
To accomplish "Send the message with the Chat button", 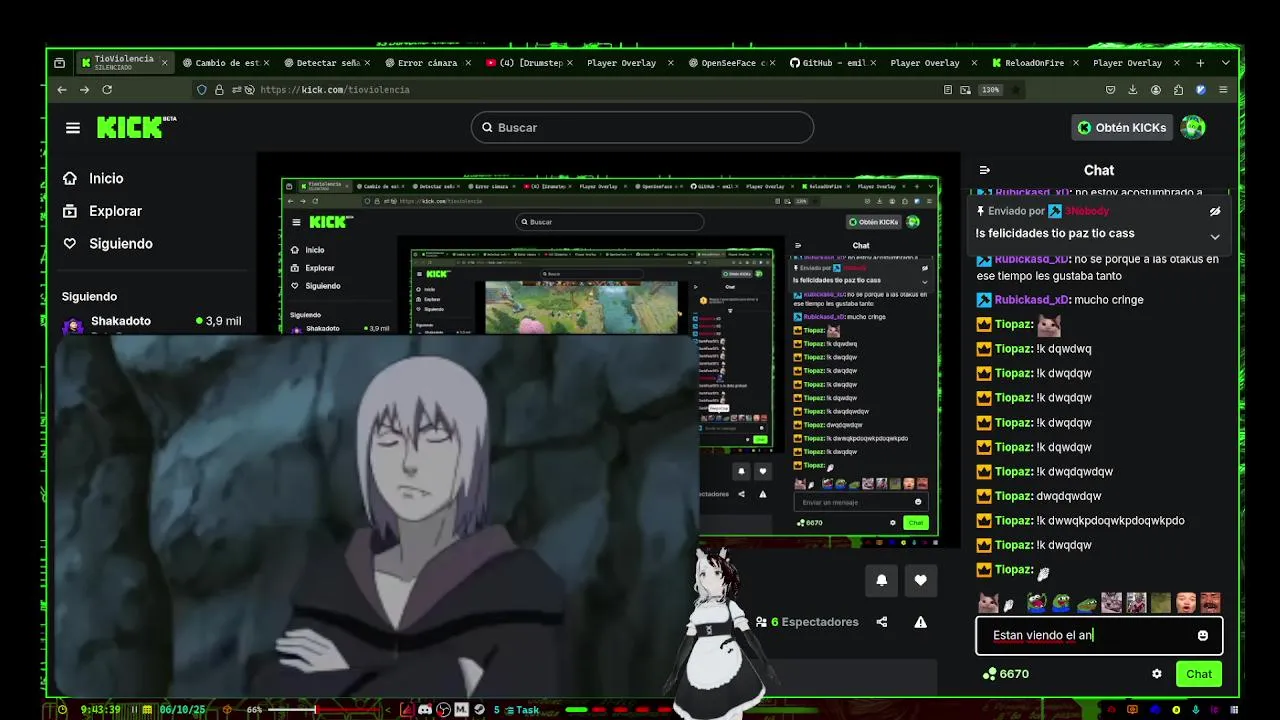I will pyautogui.click(x=1199, y=674).
